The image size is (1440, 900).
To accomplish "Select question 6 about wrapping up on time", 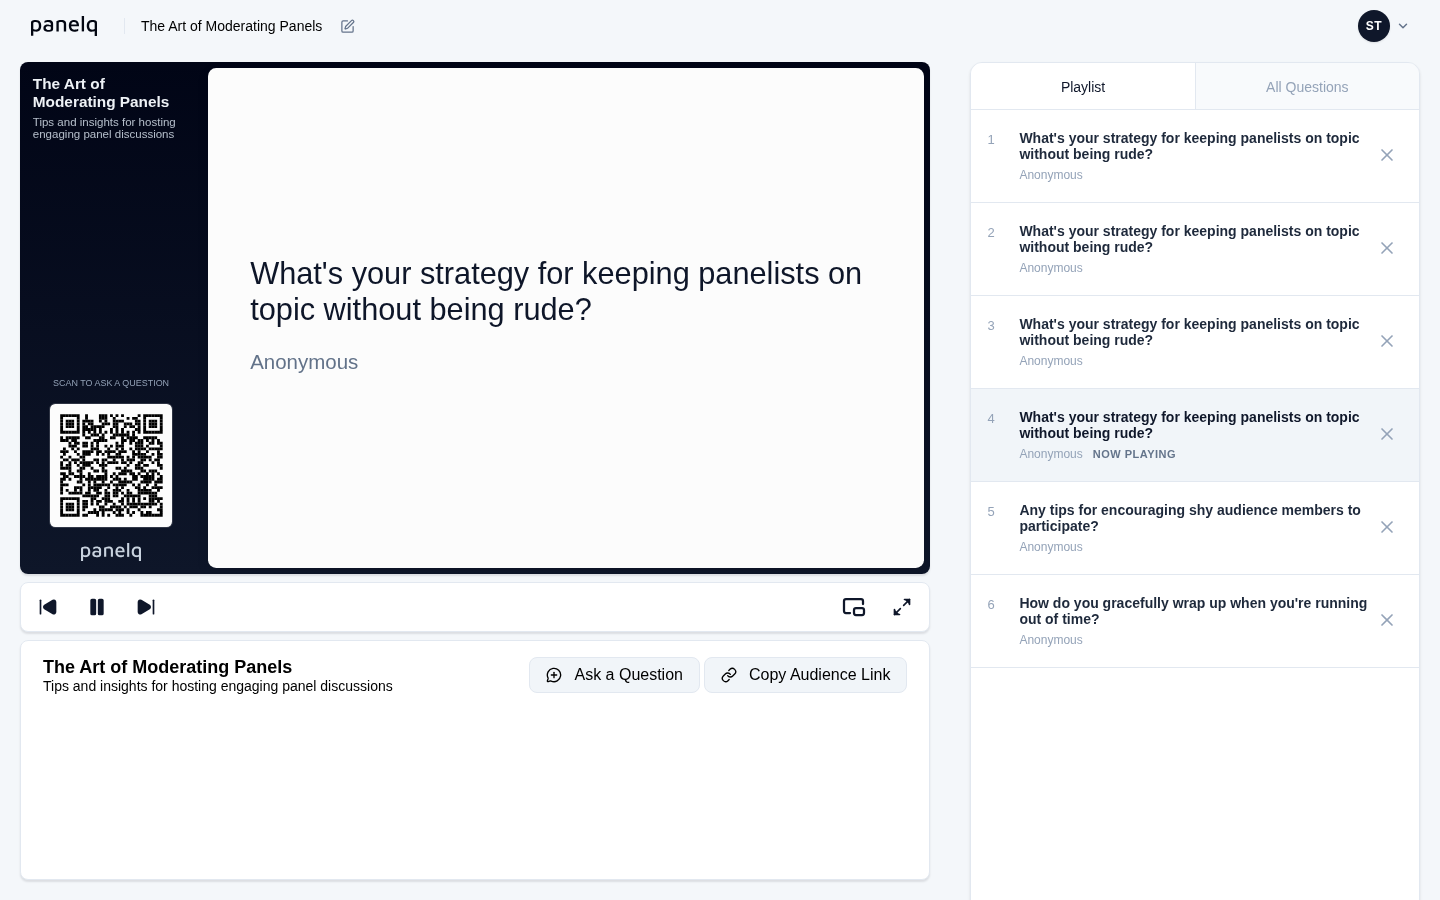I will point(1193,611).
